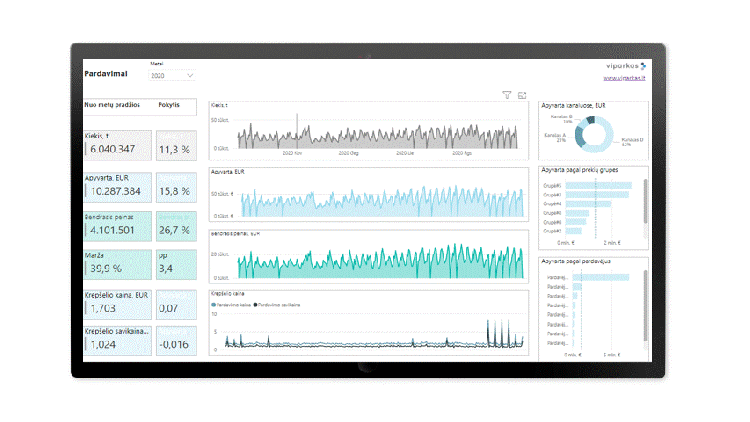Click the 26,7 % change card
750x422 pixels.
tap(177, 225)
